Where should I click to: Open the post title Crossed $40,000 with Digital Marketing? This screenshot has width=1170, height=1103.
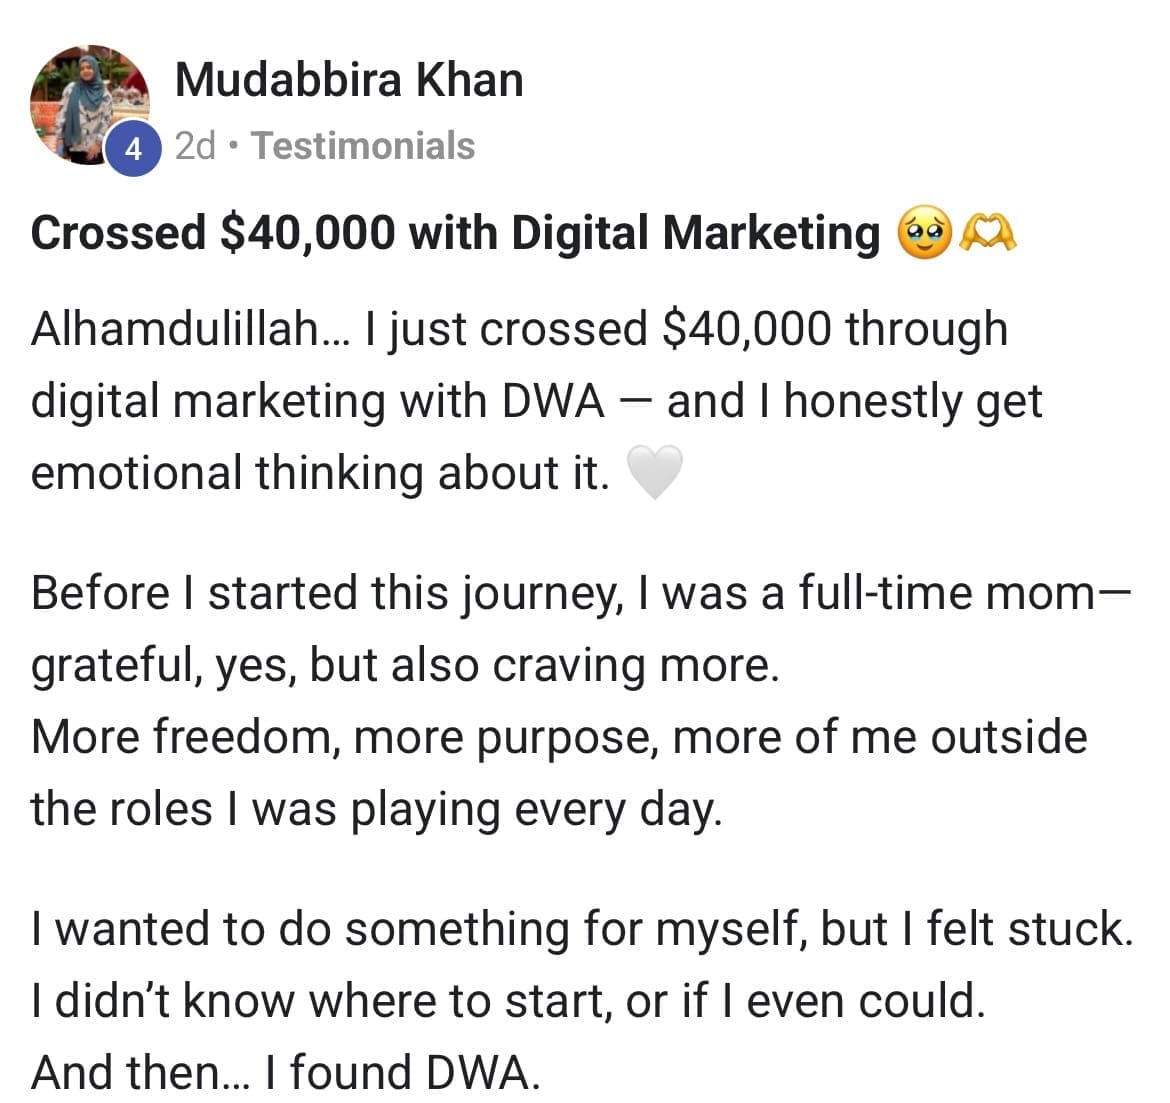pyautogui.click(x=455, y=233)
